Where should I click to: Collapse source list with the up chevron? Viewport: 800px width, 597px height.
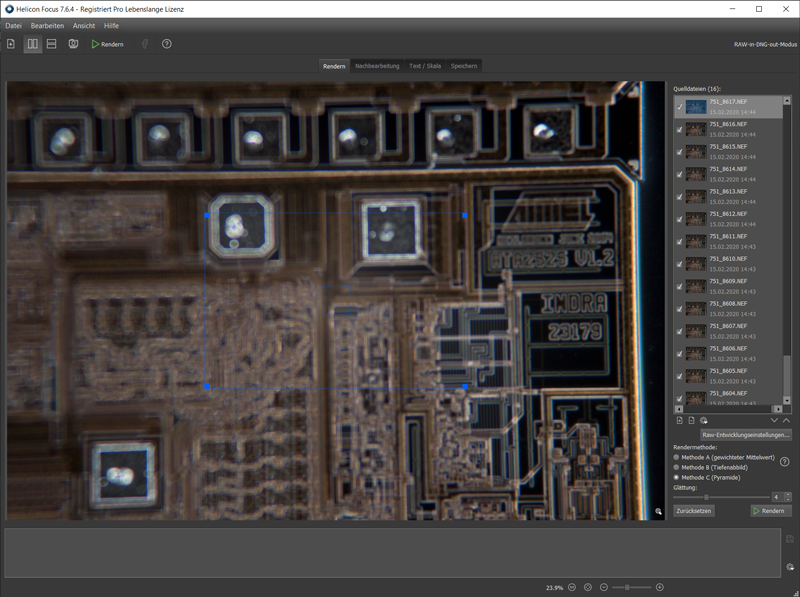[x=786, y=421]
